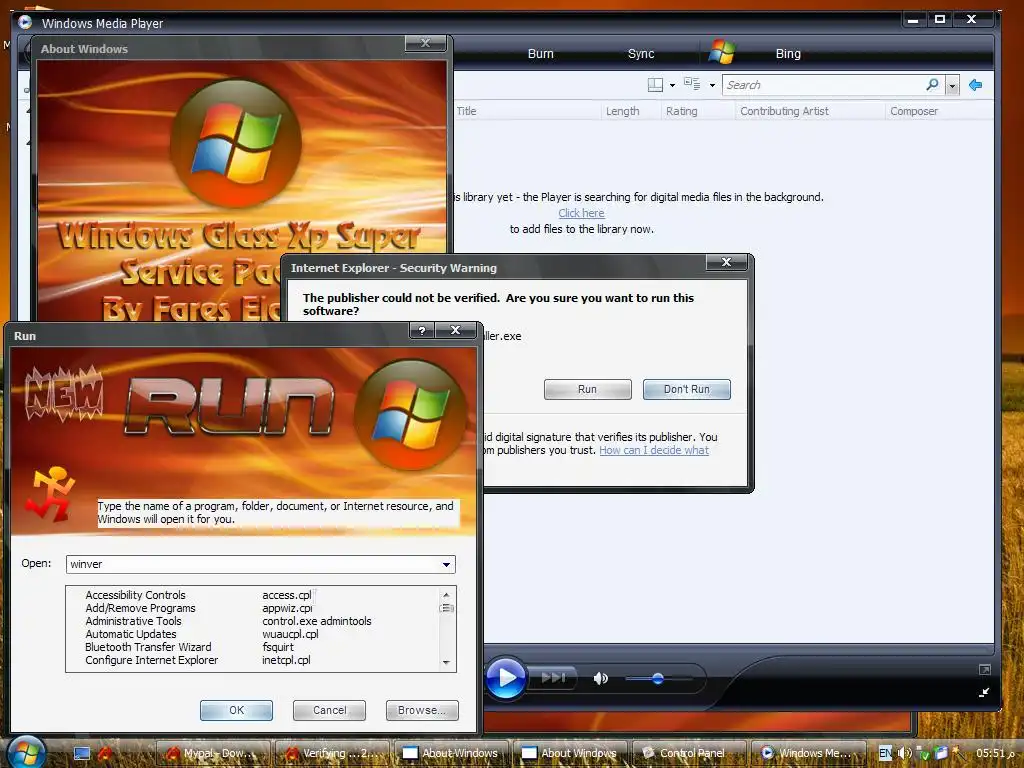The width and height of the screenshot is (1024, 768).
Task: Click the 'Click here' link in Media Player
Action: (x=581, y=213)
